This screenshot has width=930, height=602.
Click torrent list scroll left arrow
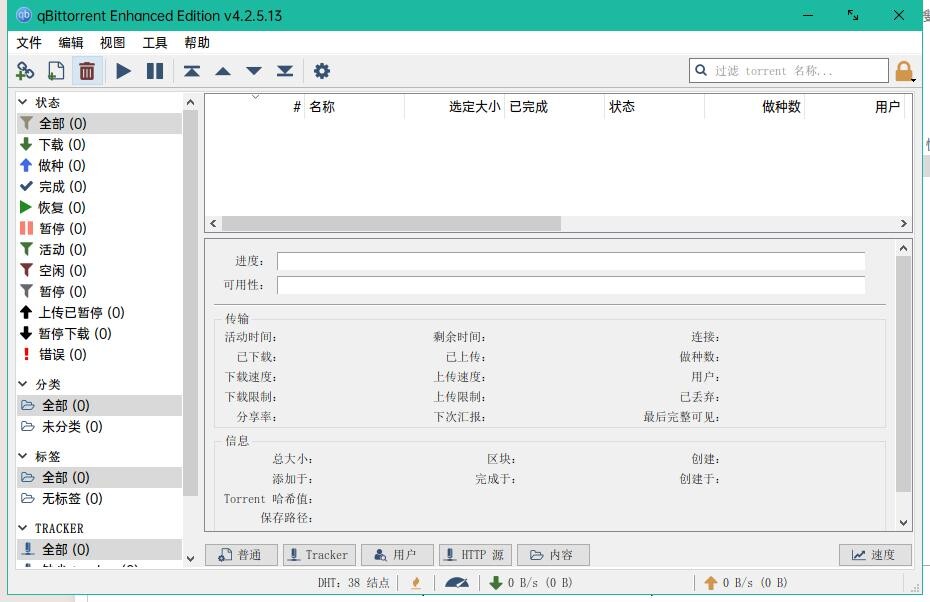pos(214,224)
